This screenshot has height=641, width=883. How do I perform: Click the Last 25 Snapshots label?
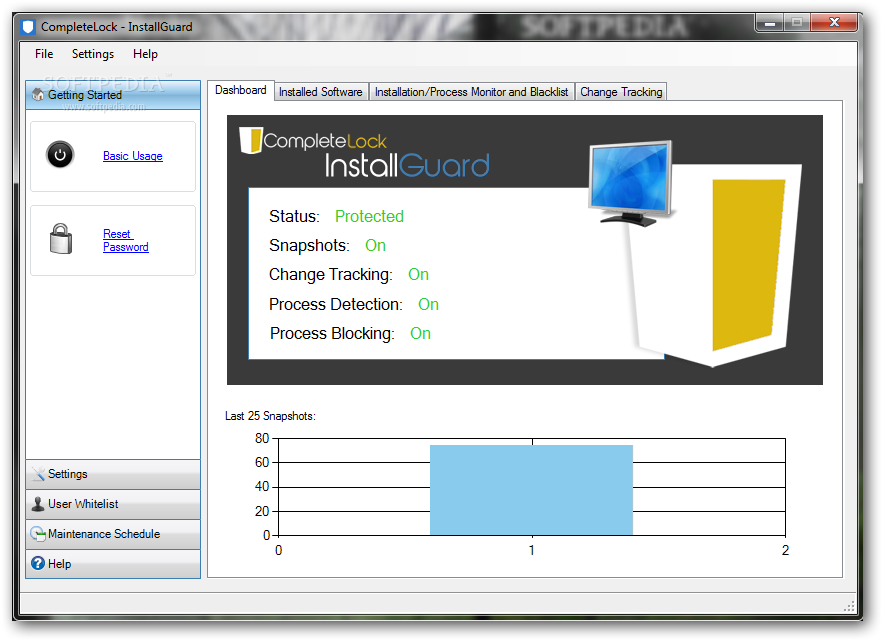[x=270, y=416]
